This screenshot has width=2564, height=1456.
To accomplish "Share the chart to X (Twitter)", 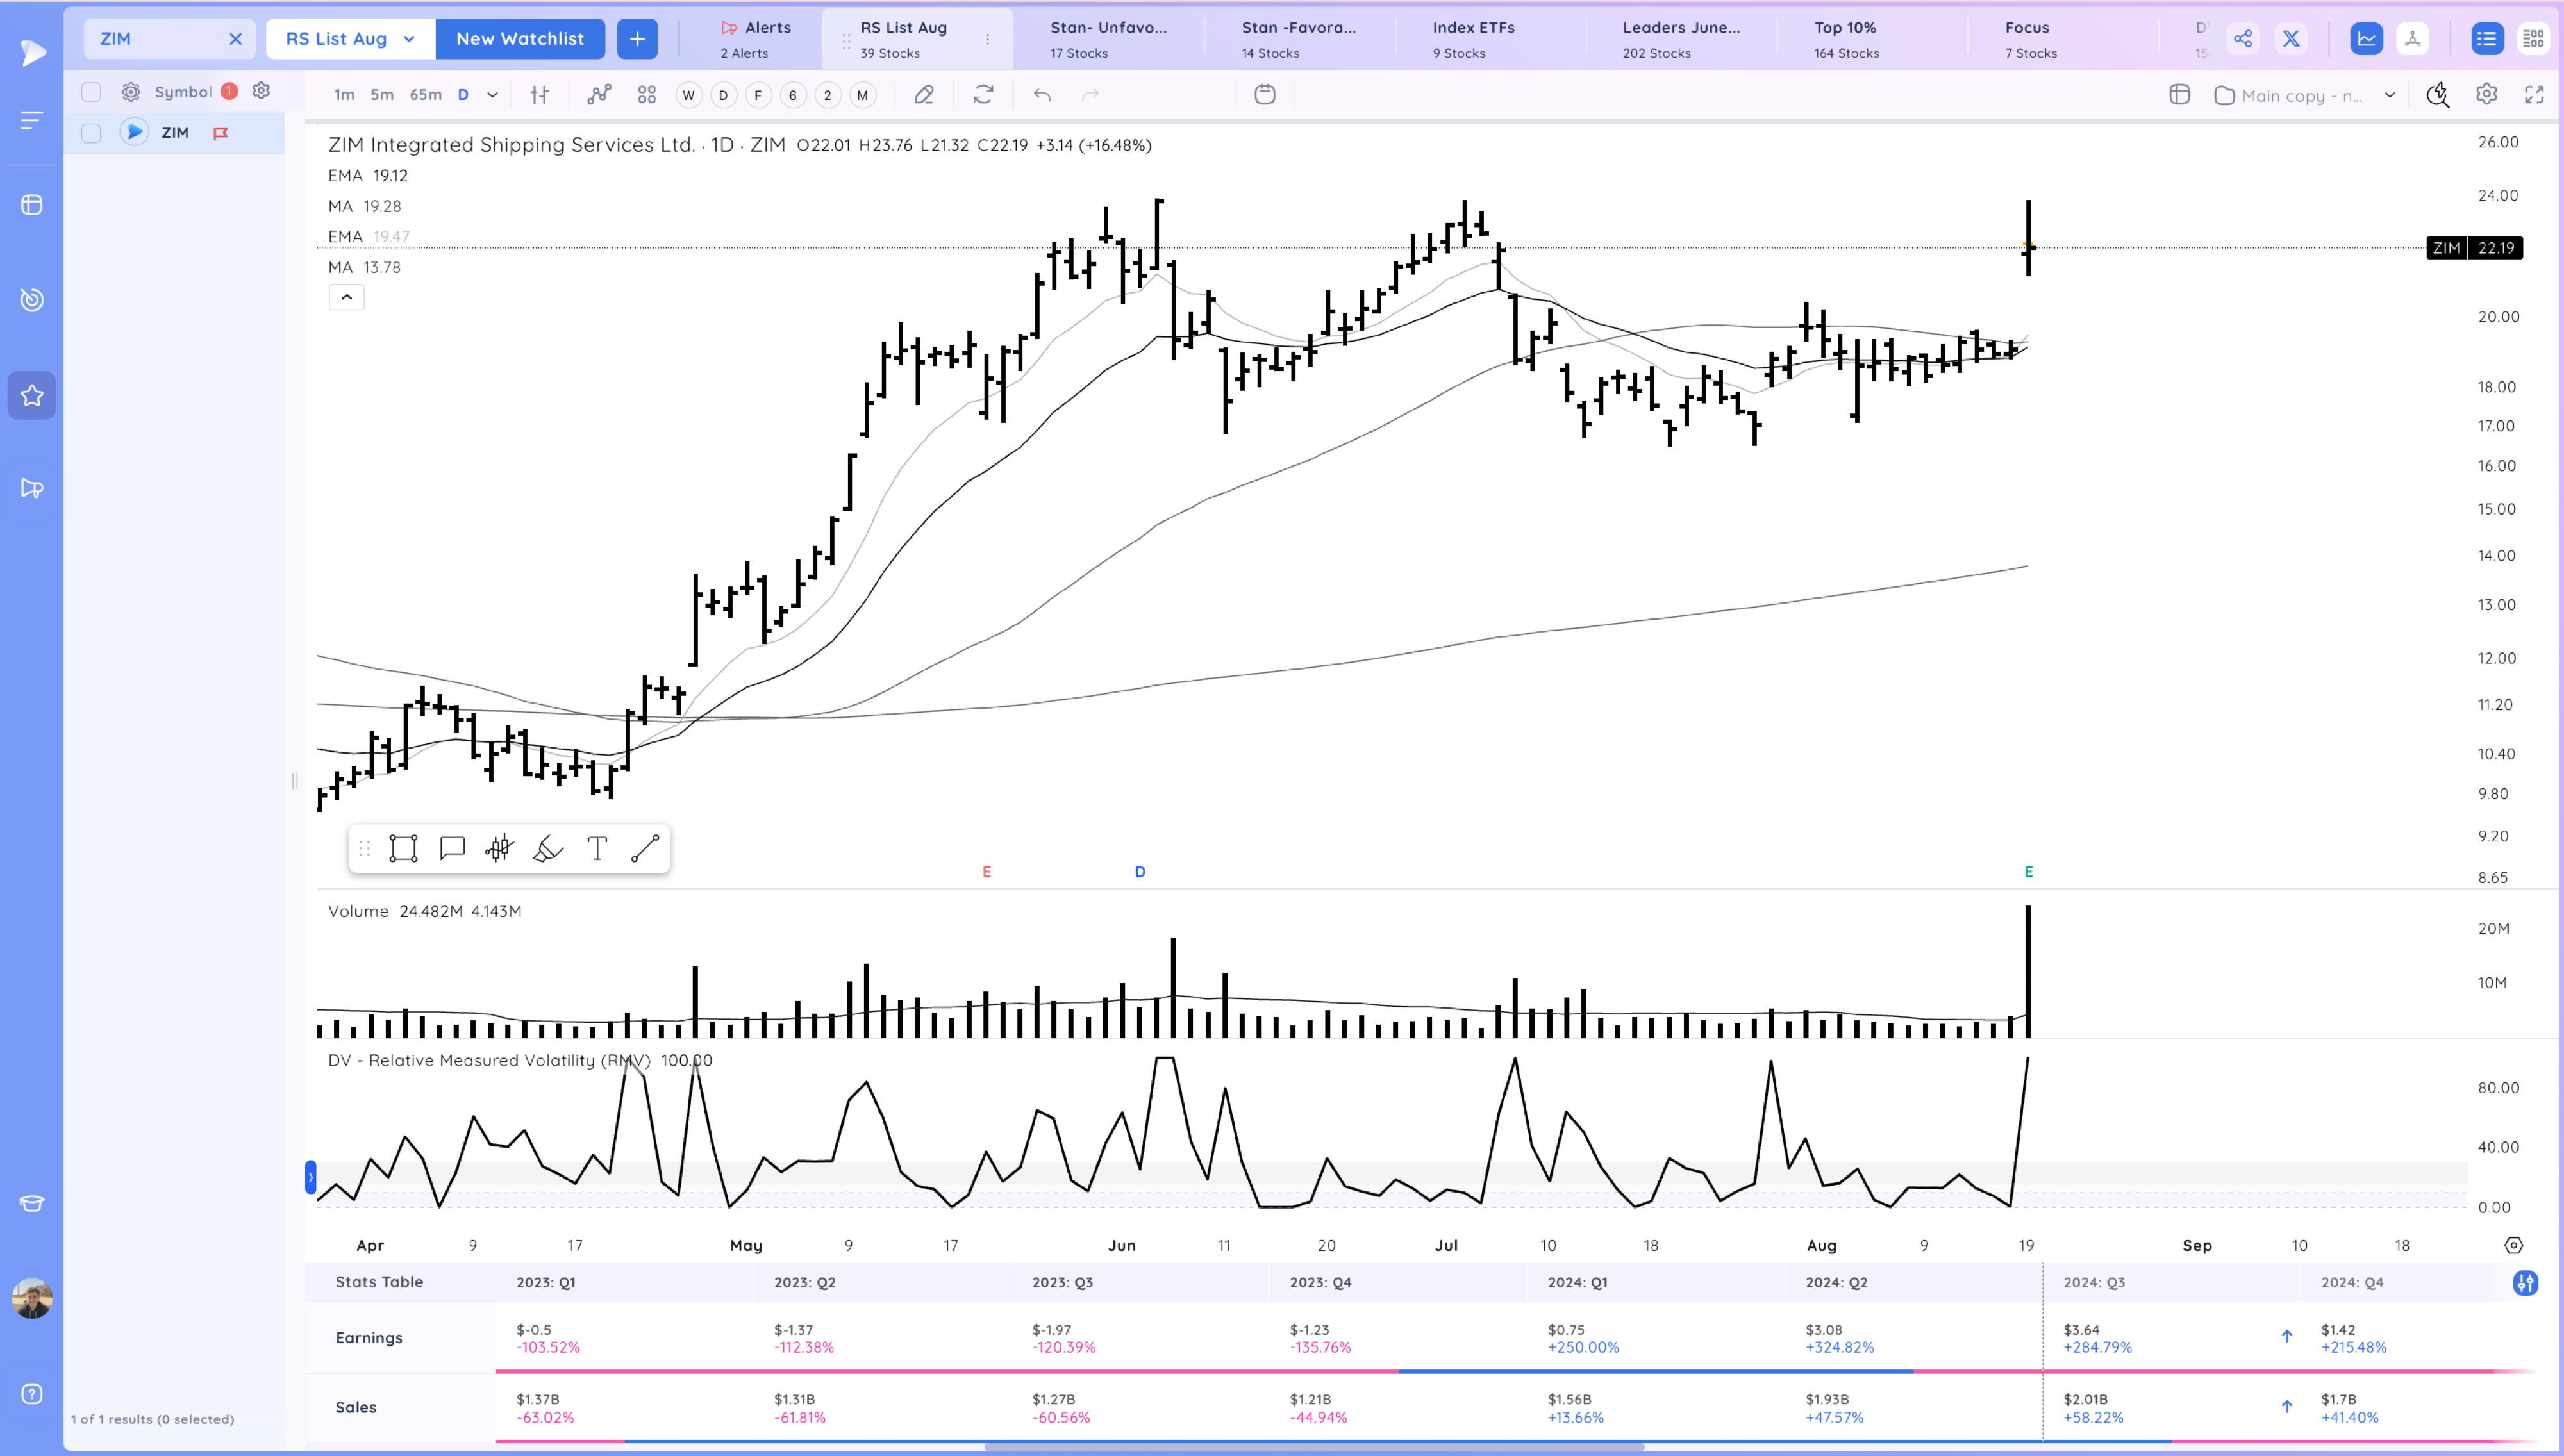I will tap(2292, 38).
